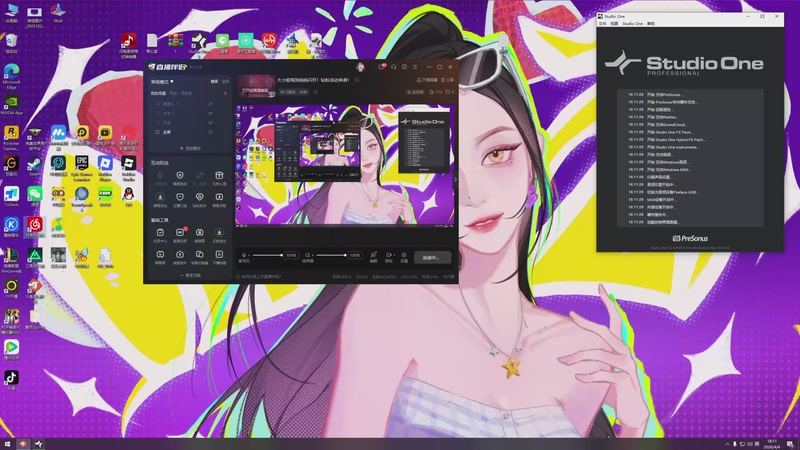Select the Rockstar Games Launcher shortcut
Screen dimensions: 800x450
tap(11, 138)
